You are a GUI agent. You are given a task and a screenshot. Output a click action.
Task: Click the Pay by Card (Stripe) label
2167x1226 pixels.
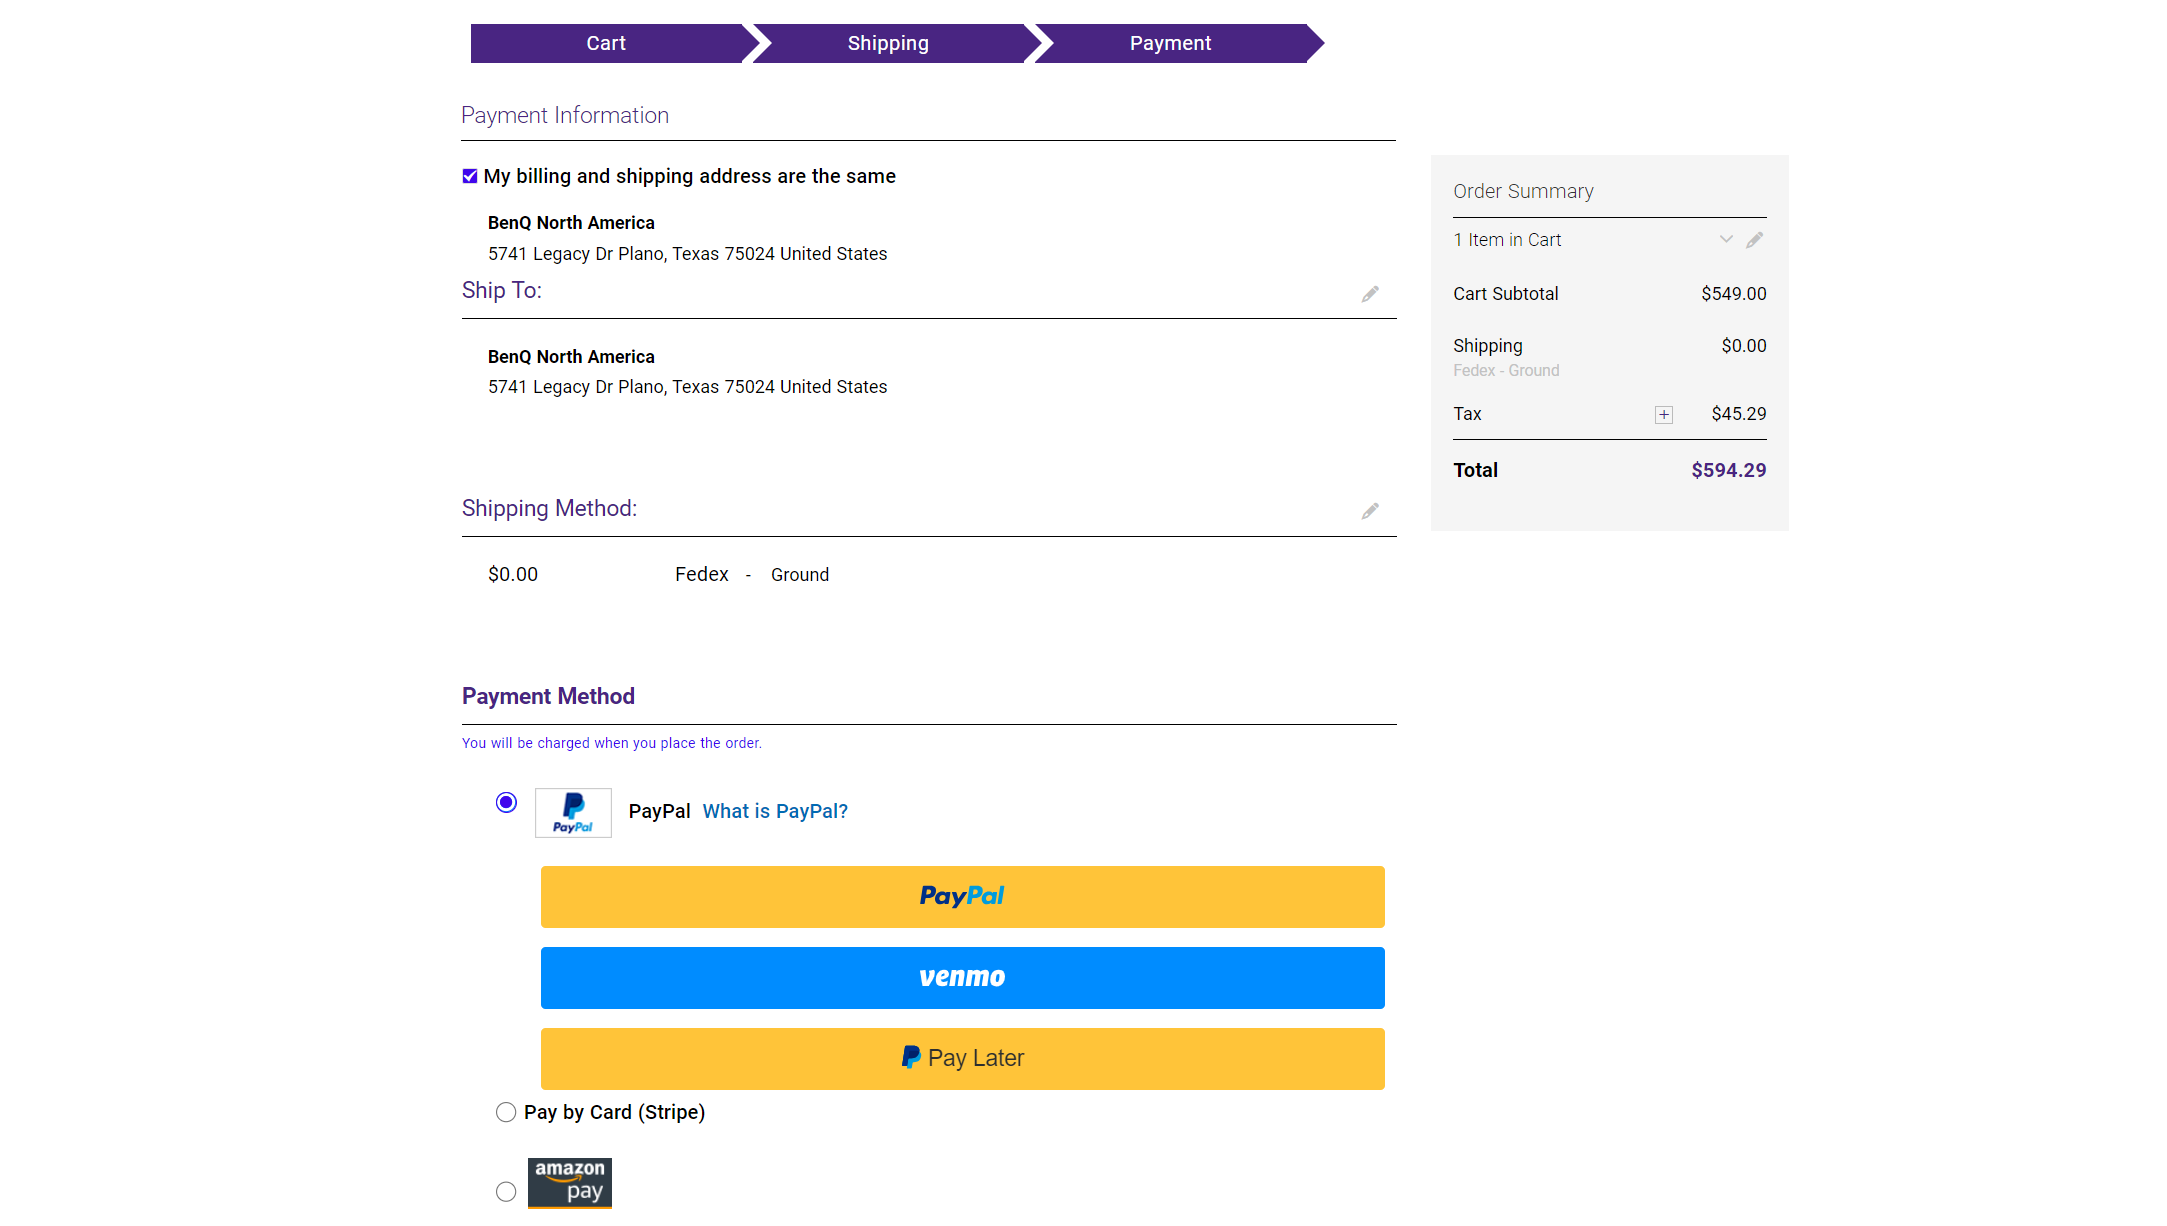[615, 1112]
